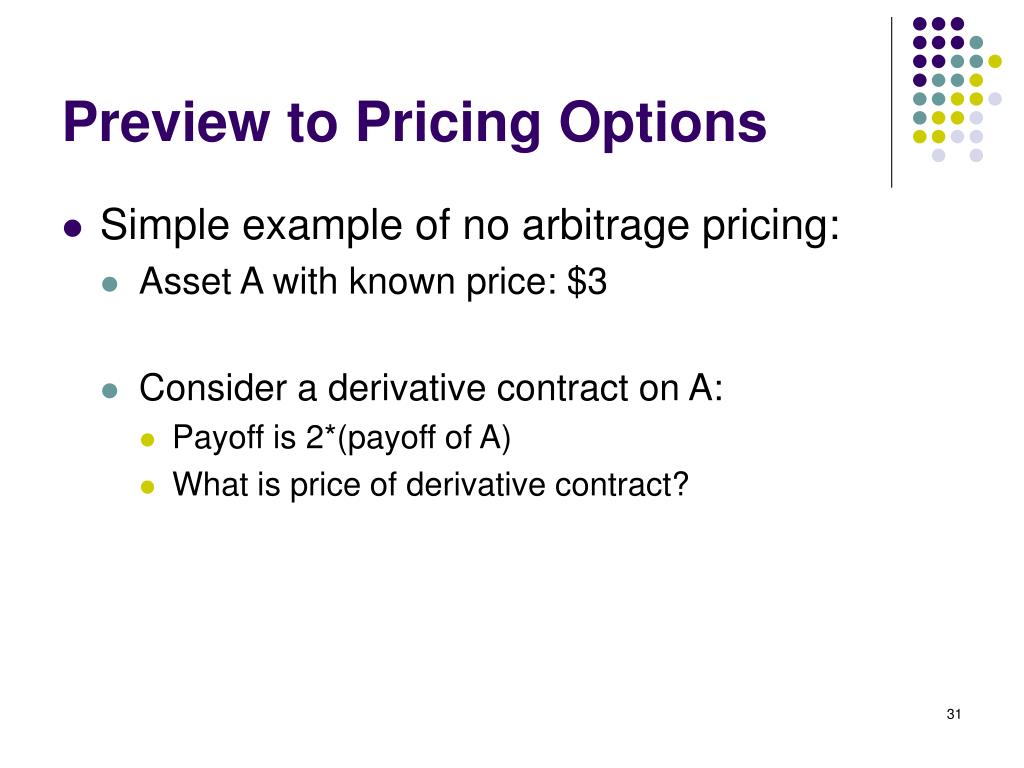1024x768 pixels.
Task: Click the teal bullet beside "Asset A"
Action: tap(110, 284)
